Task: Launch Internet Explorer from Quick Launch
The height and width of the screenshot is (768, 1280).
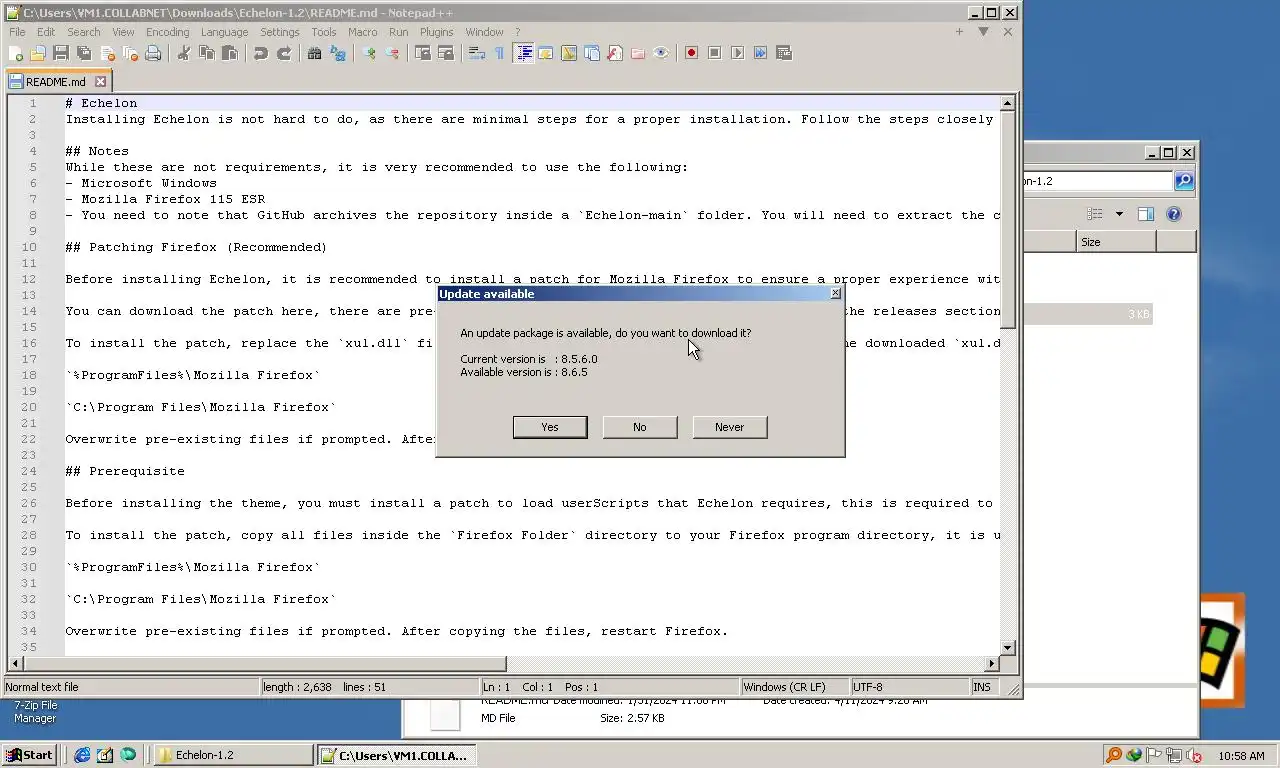Action: click(x=82, y=755)
